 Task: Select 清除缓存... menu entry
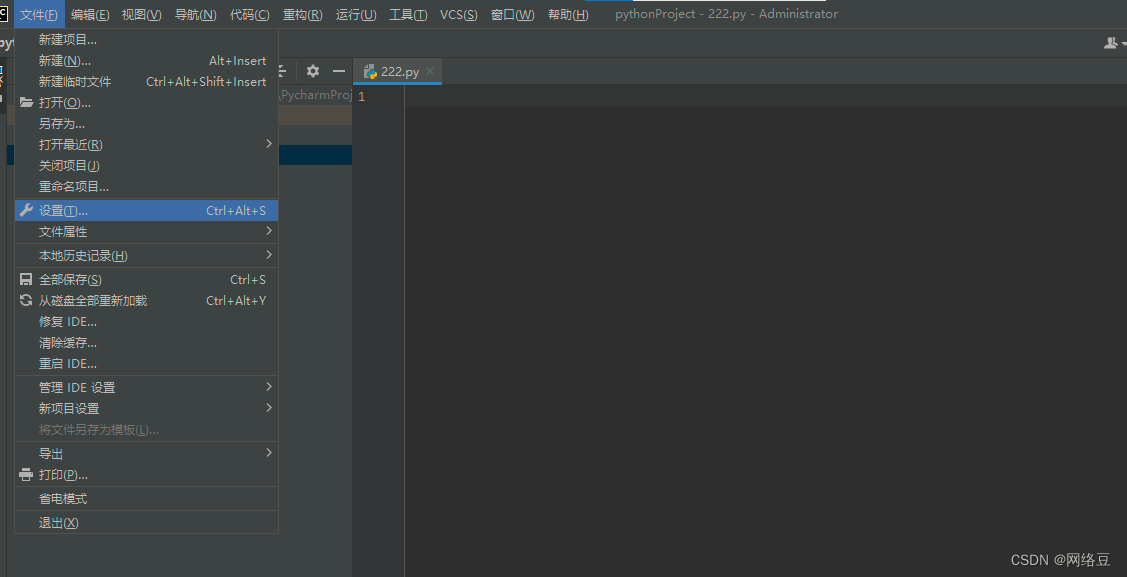point(147,342)
